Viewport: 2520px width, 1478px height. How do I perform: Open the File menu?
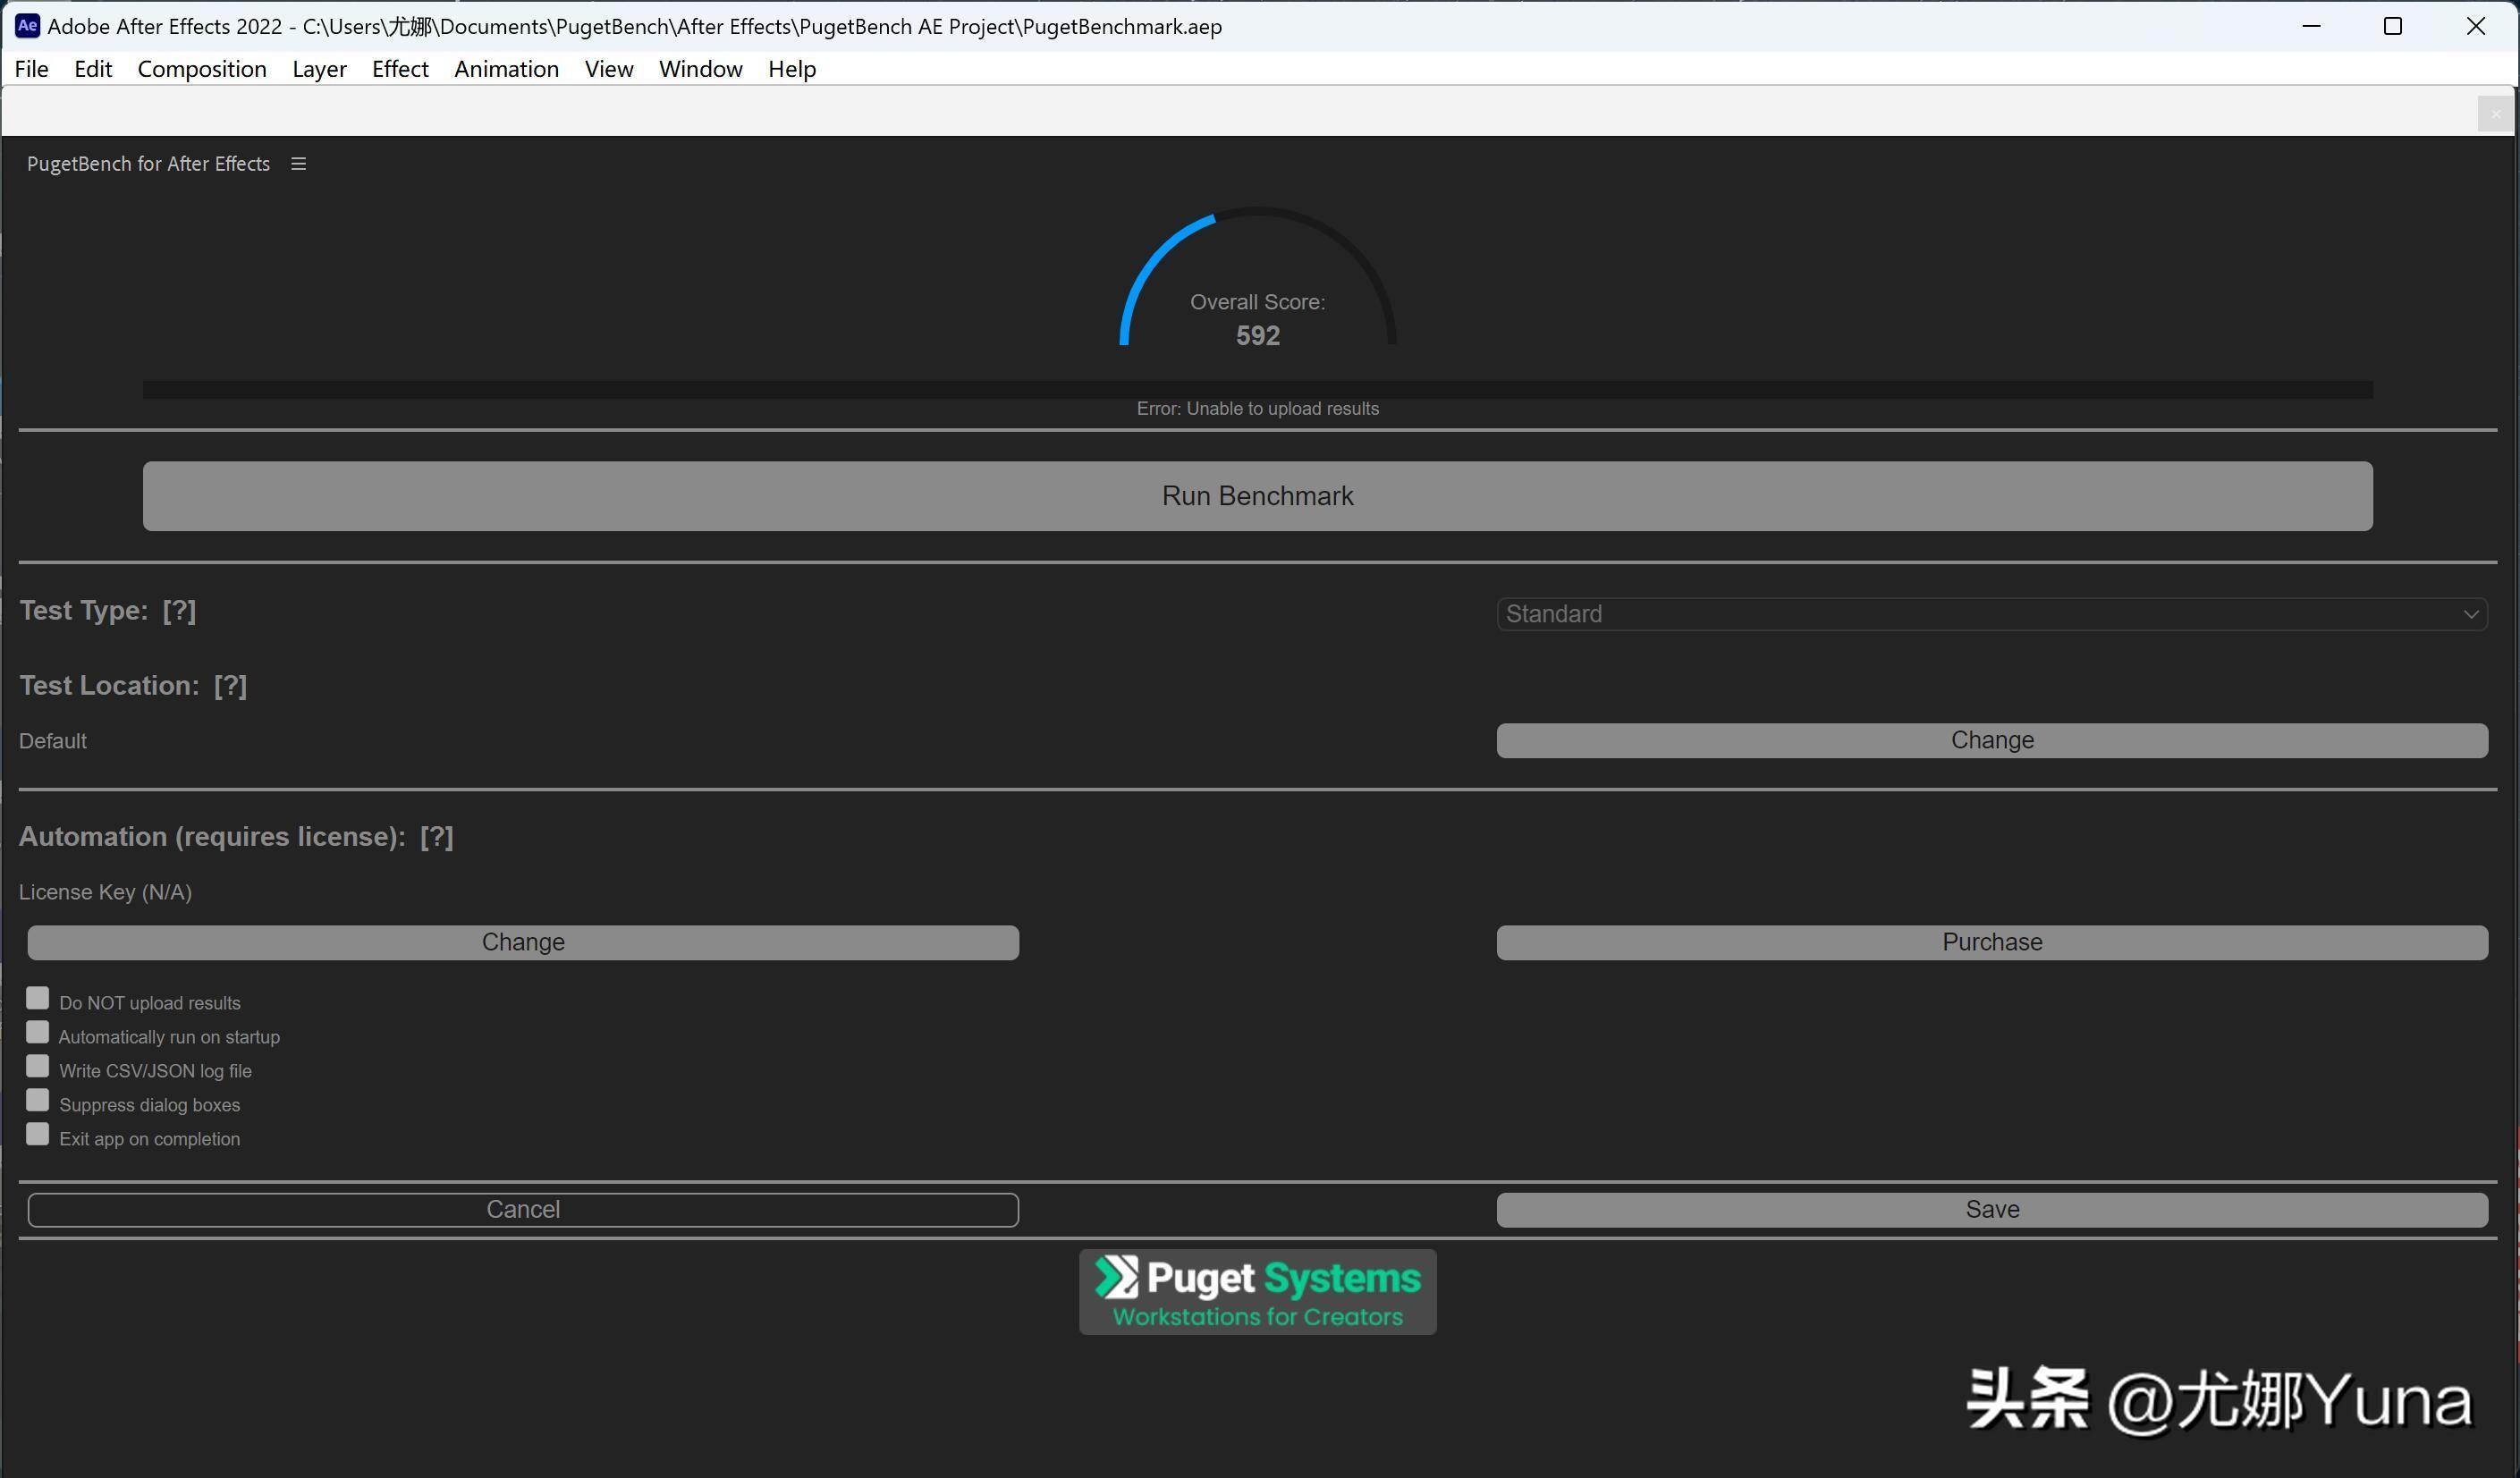[x=31, y=67]
